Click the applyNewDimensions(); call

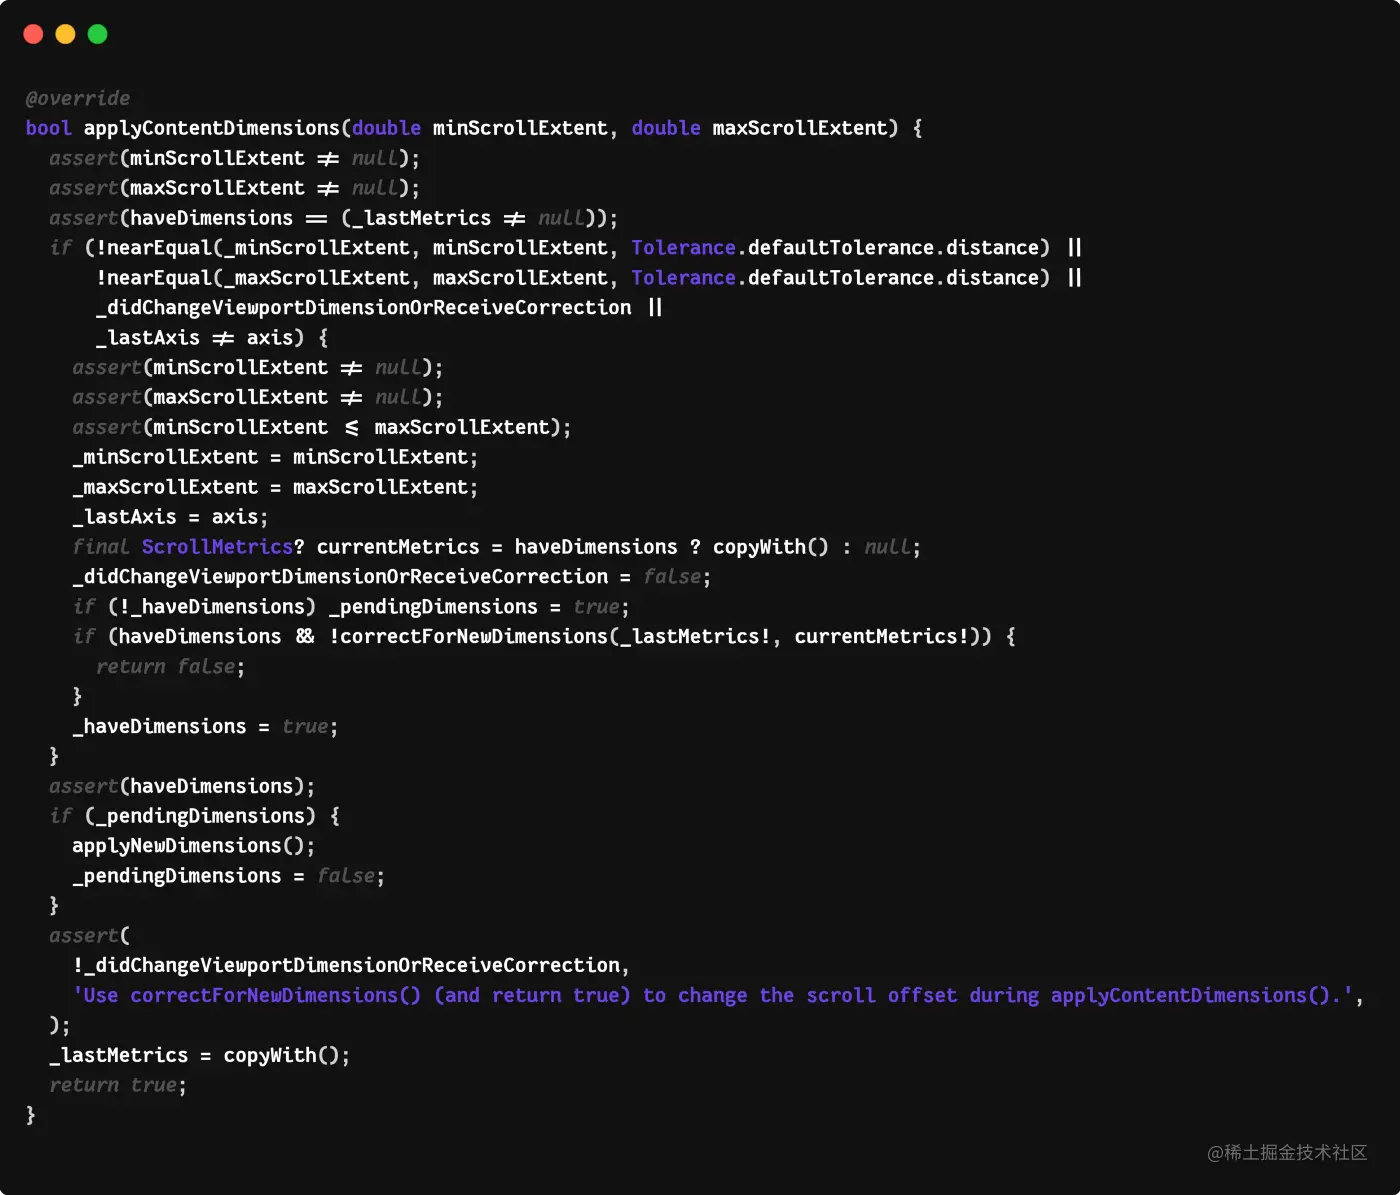pyautogui.click(x=193, y=846)
